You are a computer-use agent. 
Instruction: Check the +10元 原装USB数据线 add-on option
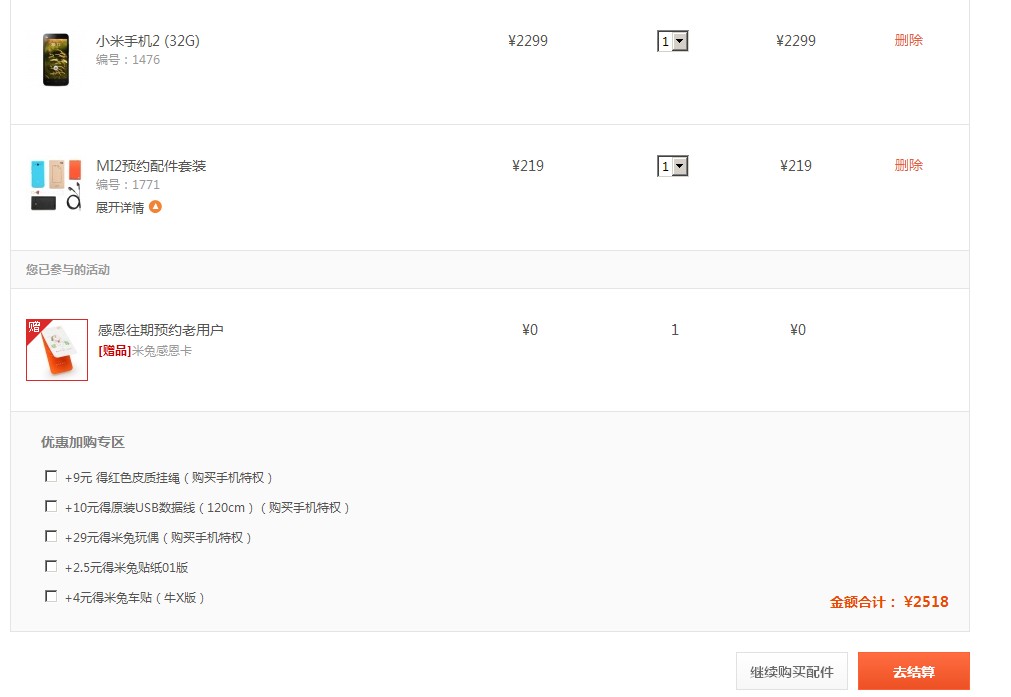[51, 506]
